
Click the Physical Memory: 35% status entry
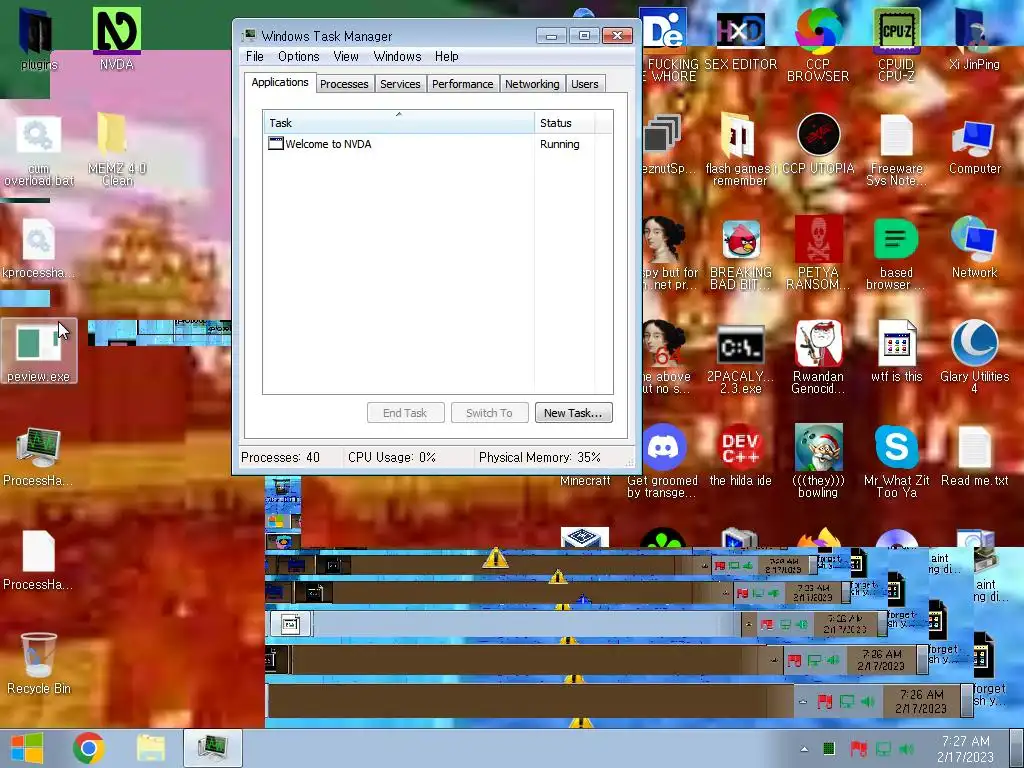(x=539, y=457)
